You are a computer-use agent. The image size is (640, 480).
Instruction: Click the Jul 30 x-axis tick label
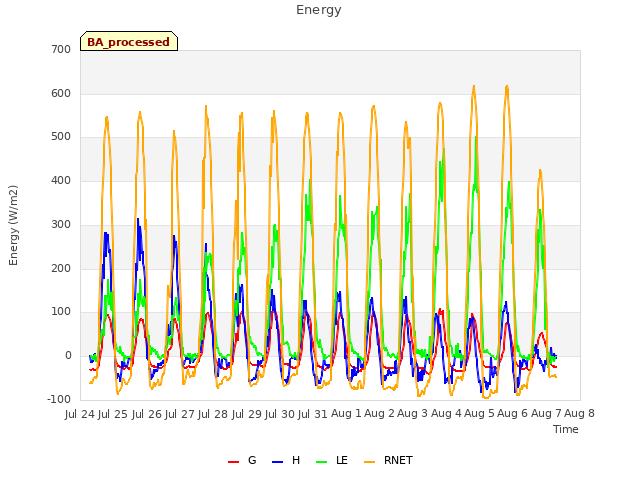280,414
